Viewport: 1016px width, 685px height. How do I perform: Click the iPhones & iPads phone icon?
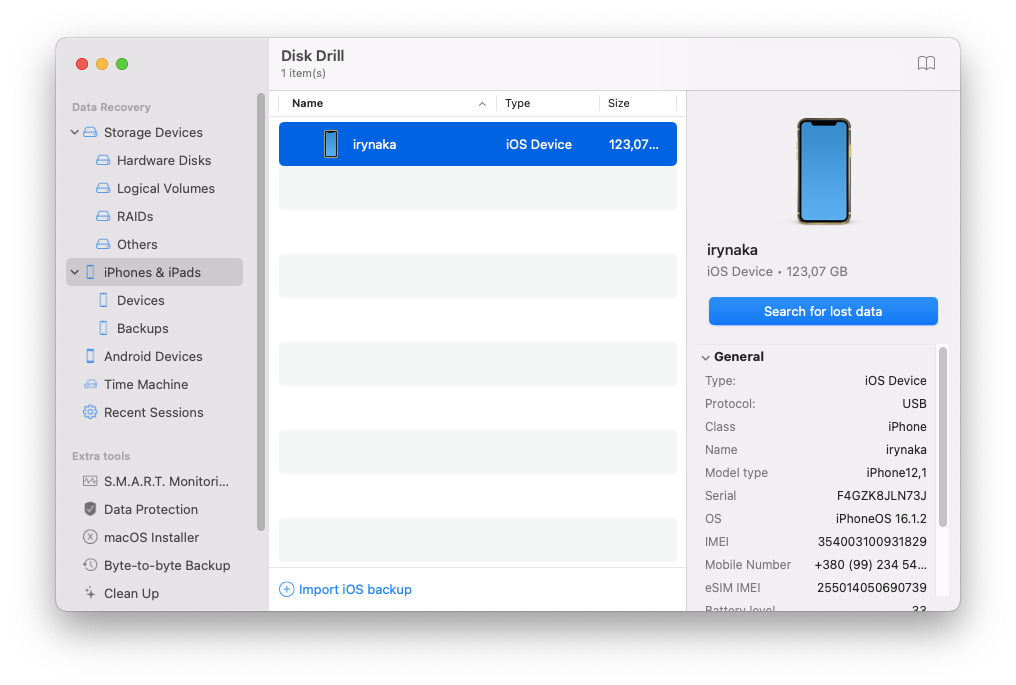[90, 272]
